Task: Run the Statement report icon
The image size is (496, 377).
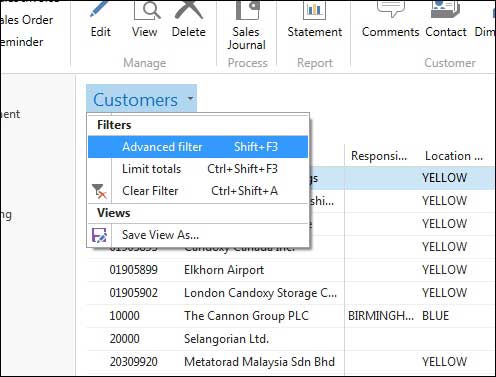Action: (314, 10)
